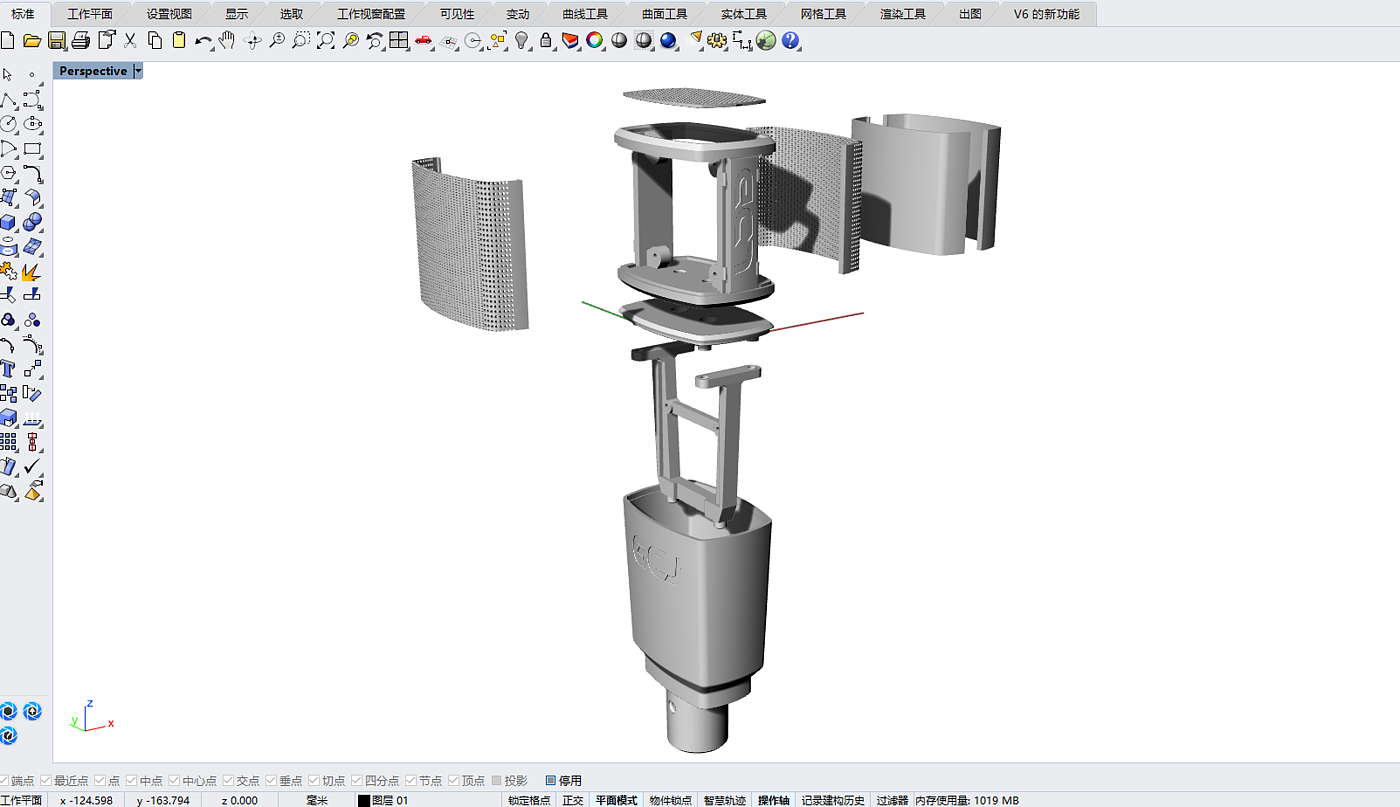This screenshot has height=807, width=1400.
Task: Click the Explode tool icon
Action: pos(33,272)
